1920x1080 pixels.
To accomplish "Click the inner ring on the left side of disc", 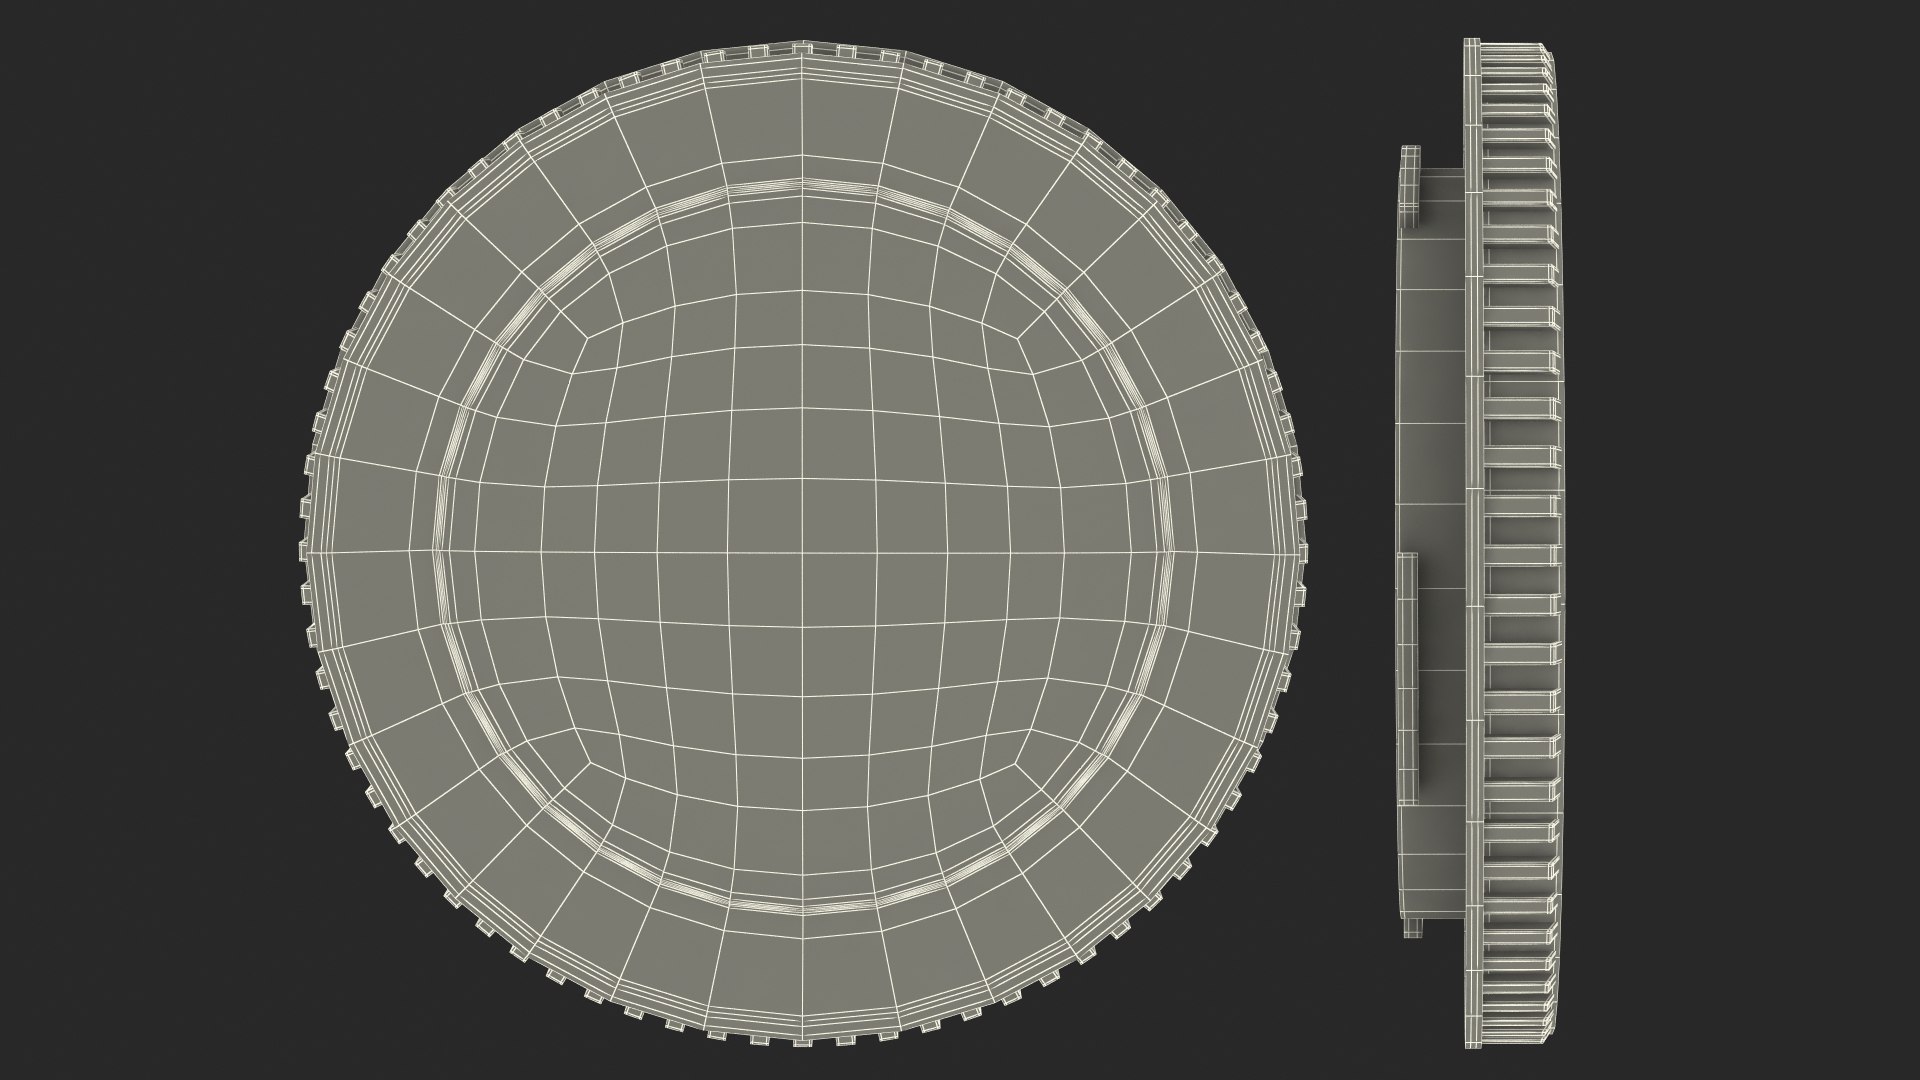I will click(x=437, y=553).
